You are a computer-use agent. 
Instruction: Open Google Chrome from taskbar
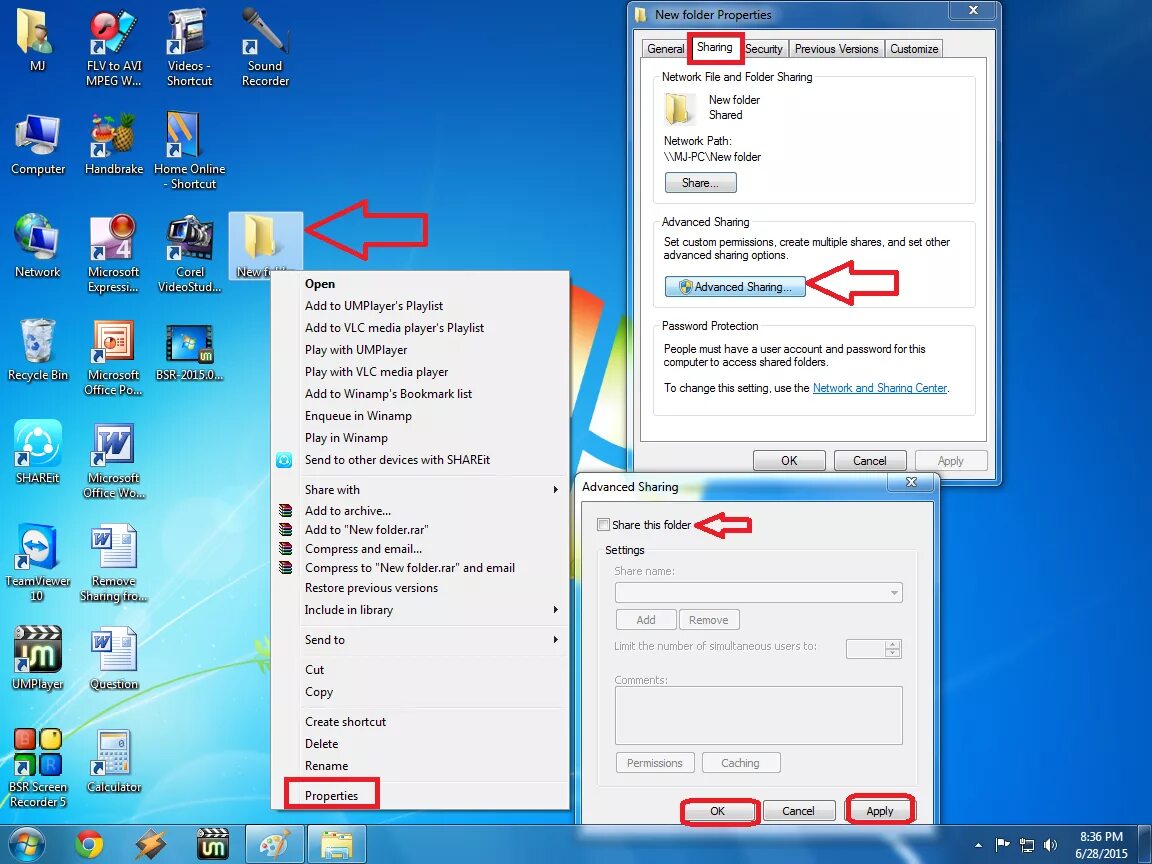89,845
